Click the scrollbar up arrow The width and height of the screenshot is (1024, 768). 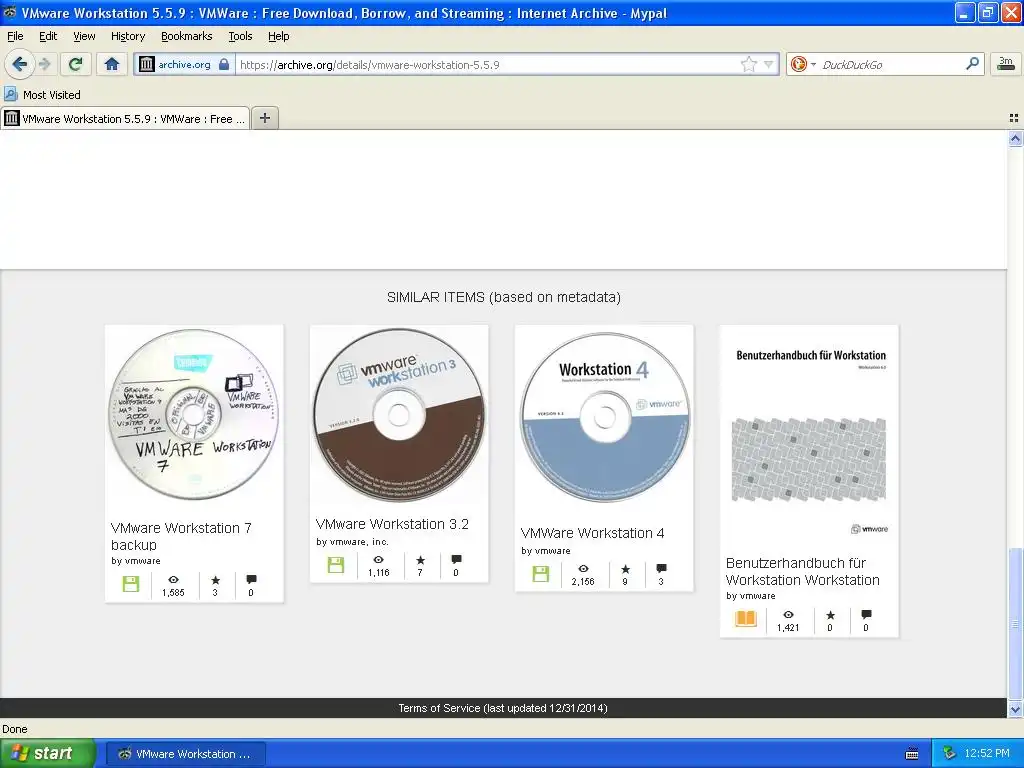coord(1016,138)
